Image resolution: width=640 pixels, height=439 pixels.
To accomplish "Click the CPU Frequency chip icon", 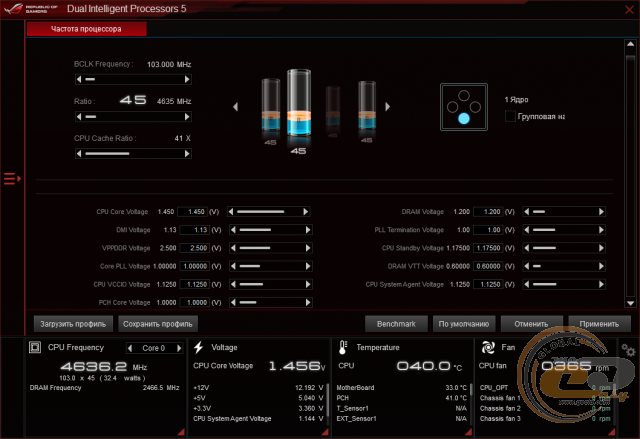I will [35, 347].
